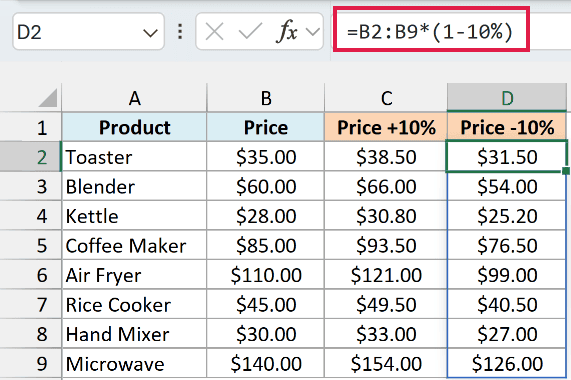Image resolution: width=571 pixels, height=380 pixels.
Task: Click the Price header cell
Action: pos(266,127)
